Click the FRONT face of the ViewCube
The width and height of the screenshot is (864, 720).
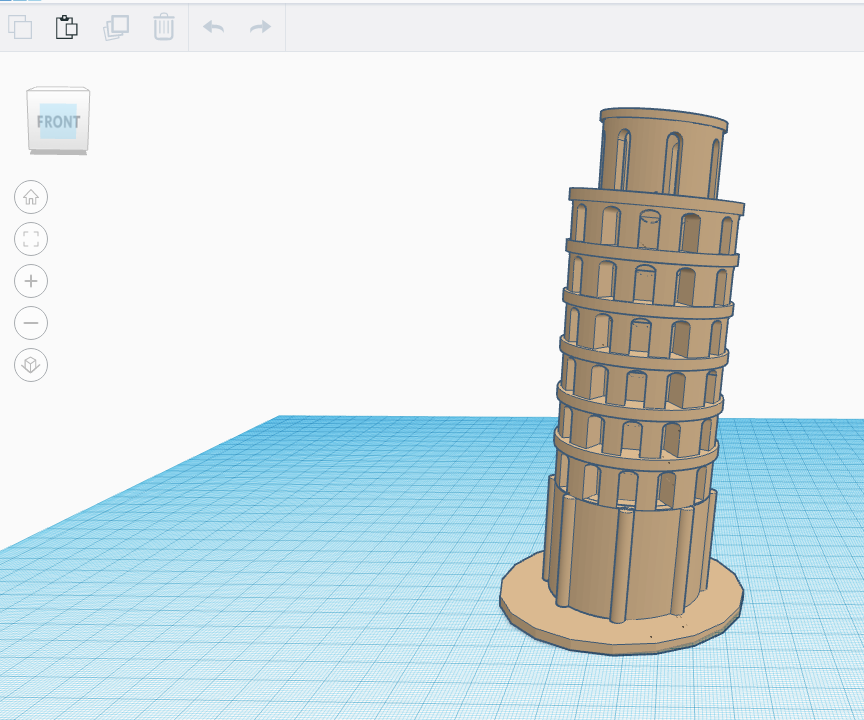click(x=57, y=120)
